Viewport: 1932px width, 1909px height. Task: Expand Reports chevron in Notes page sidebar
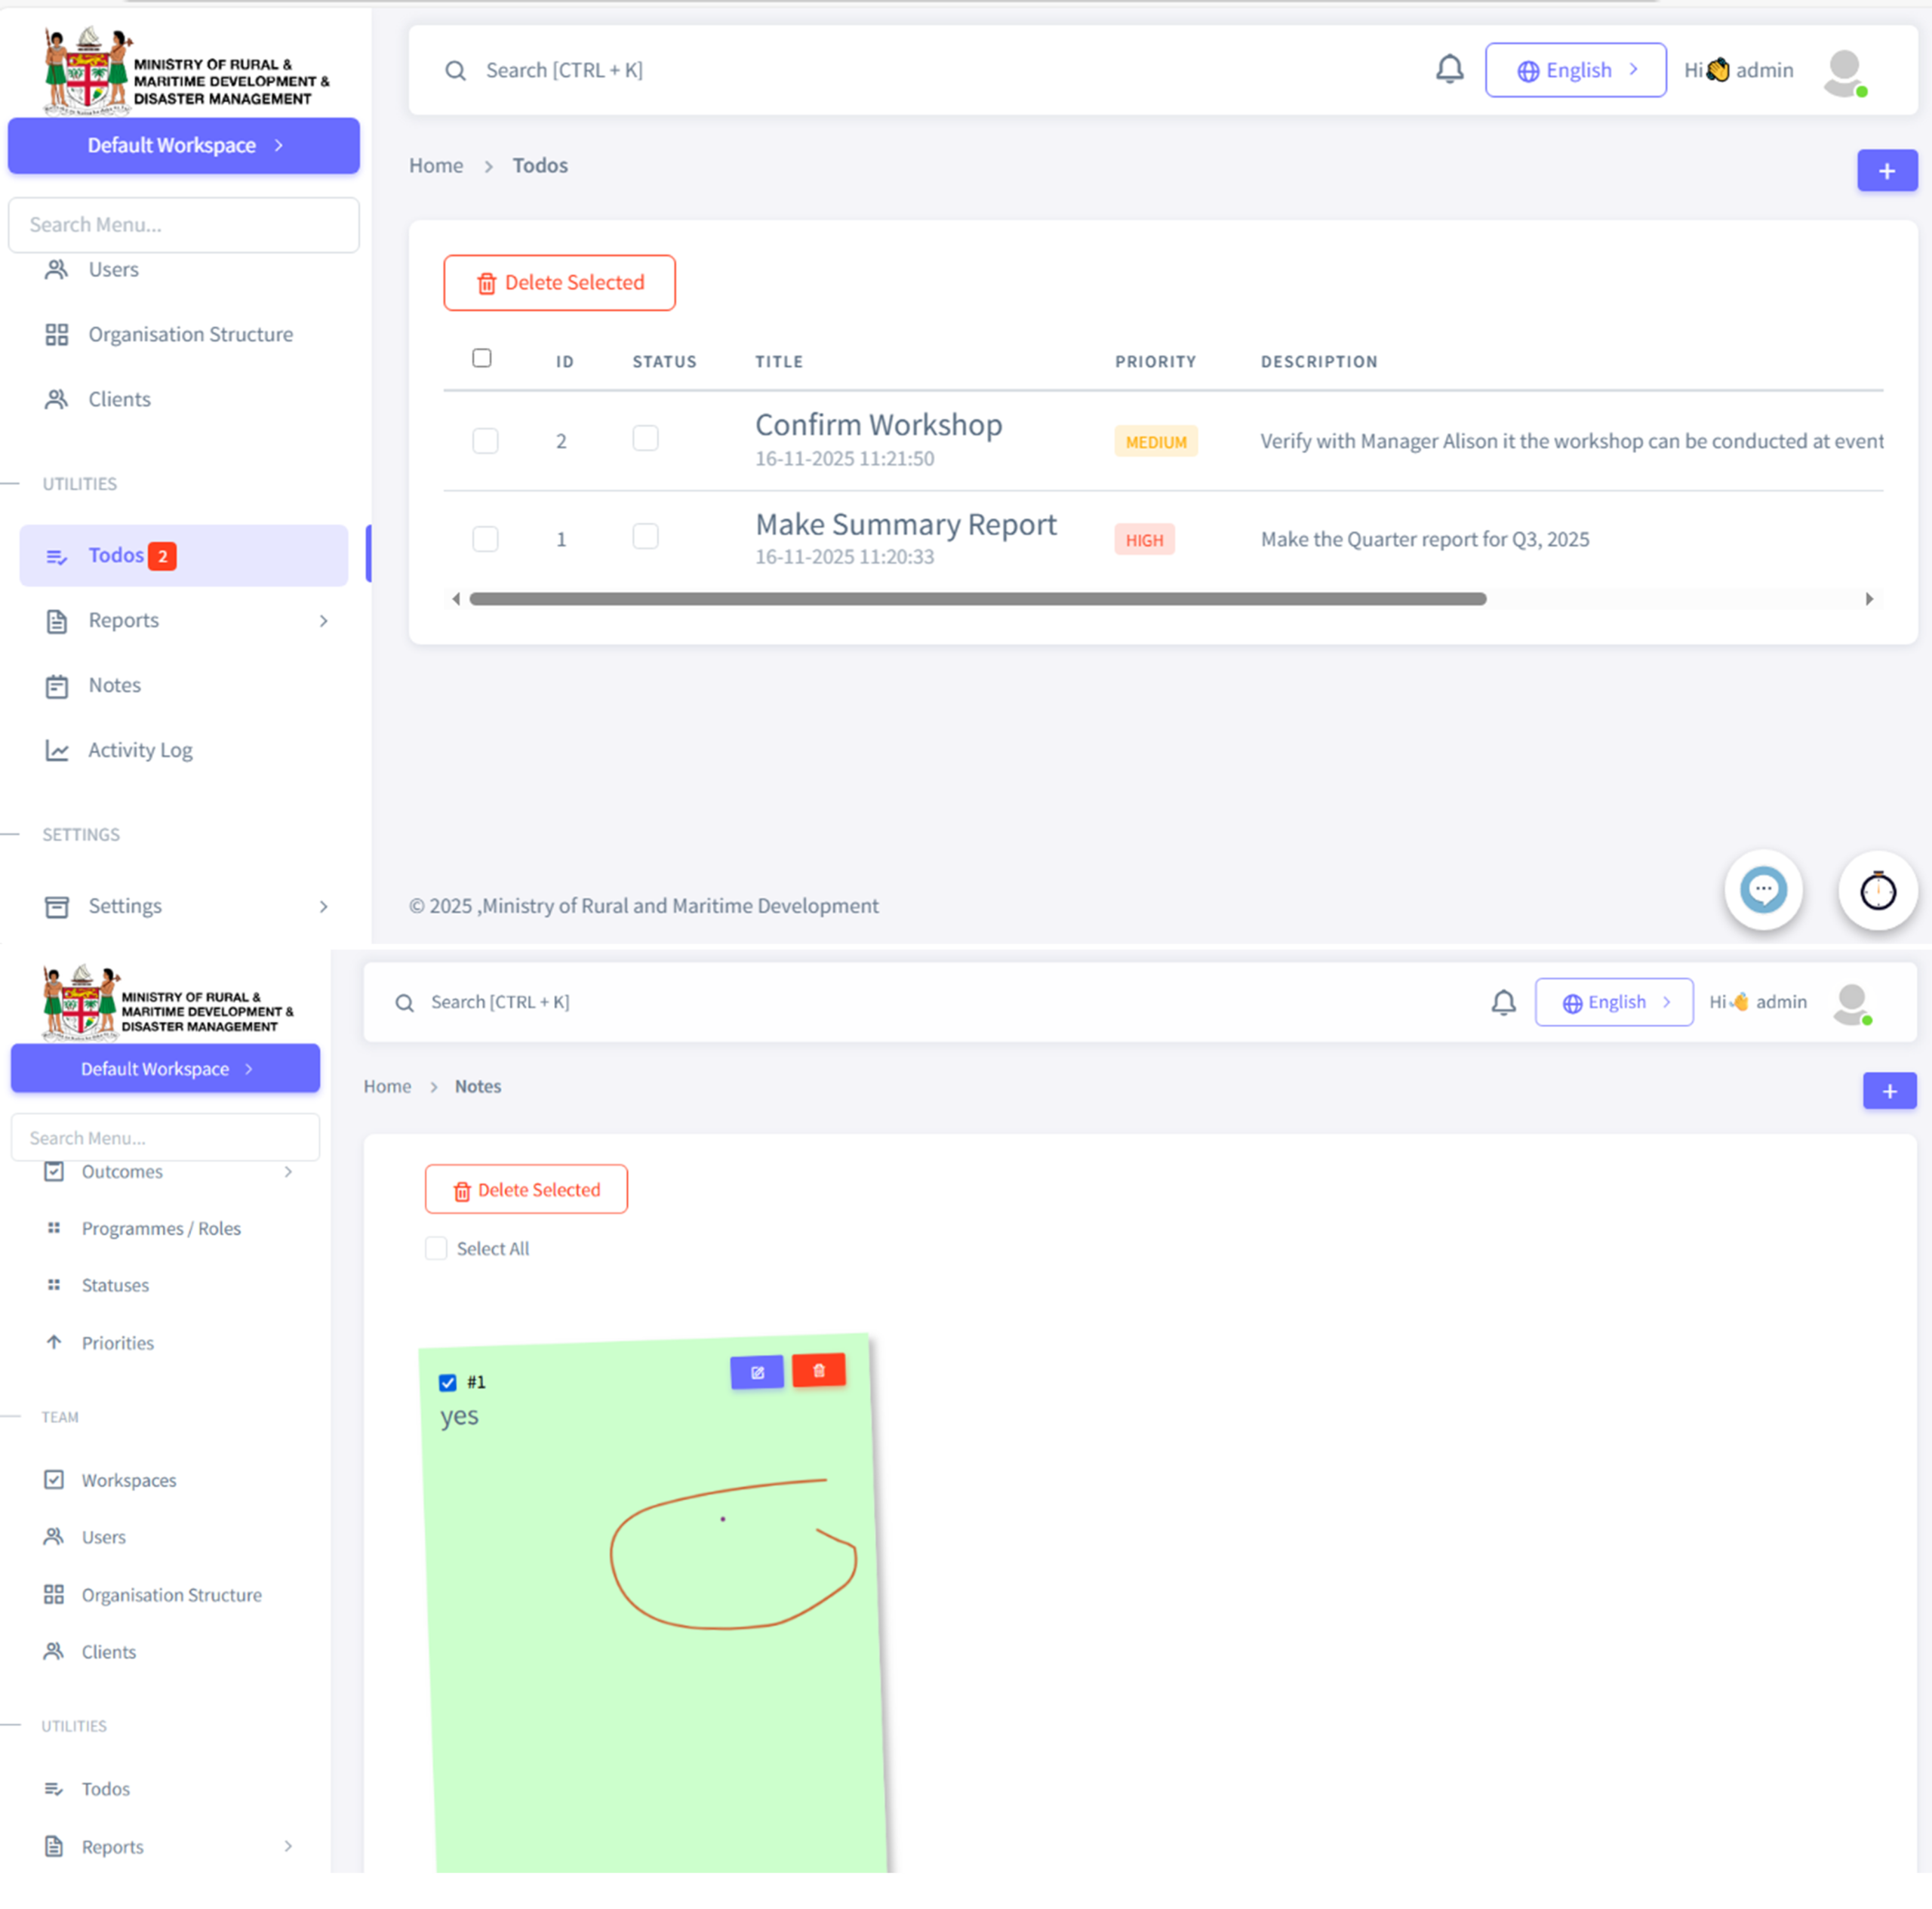point(288,1846)
